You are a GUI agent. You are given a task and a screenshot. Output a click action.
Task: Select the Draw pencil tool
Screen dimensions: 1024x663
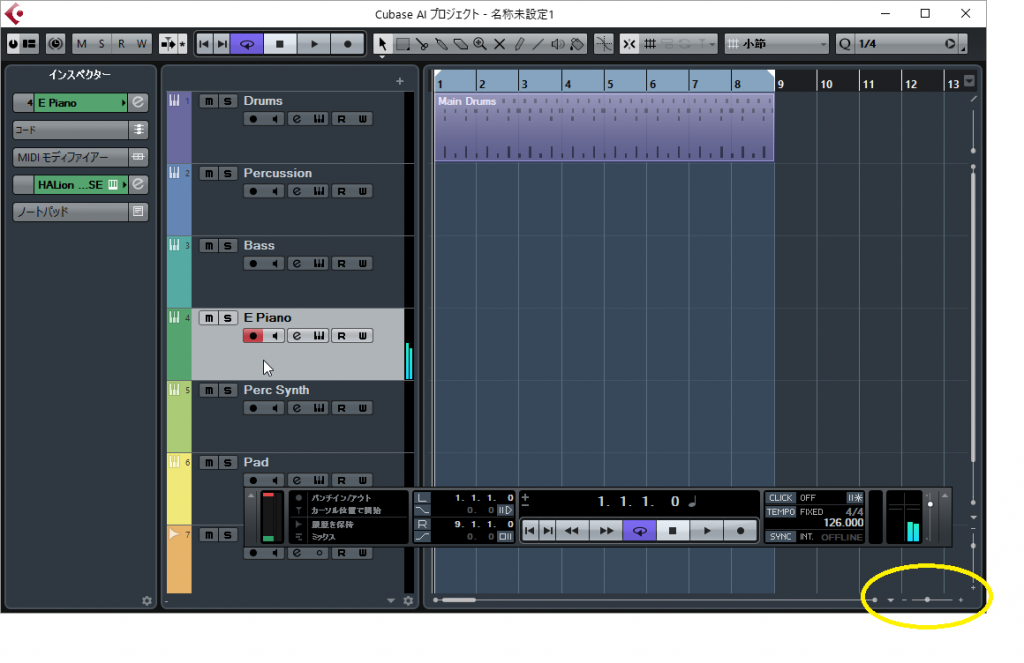(x=519, y=44)
